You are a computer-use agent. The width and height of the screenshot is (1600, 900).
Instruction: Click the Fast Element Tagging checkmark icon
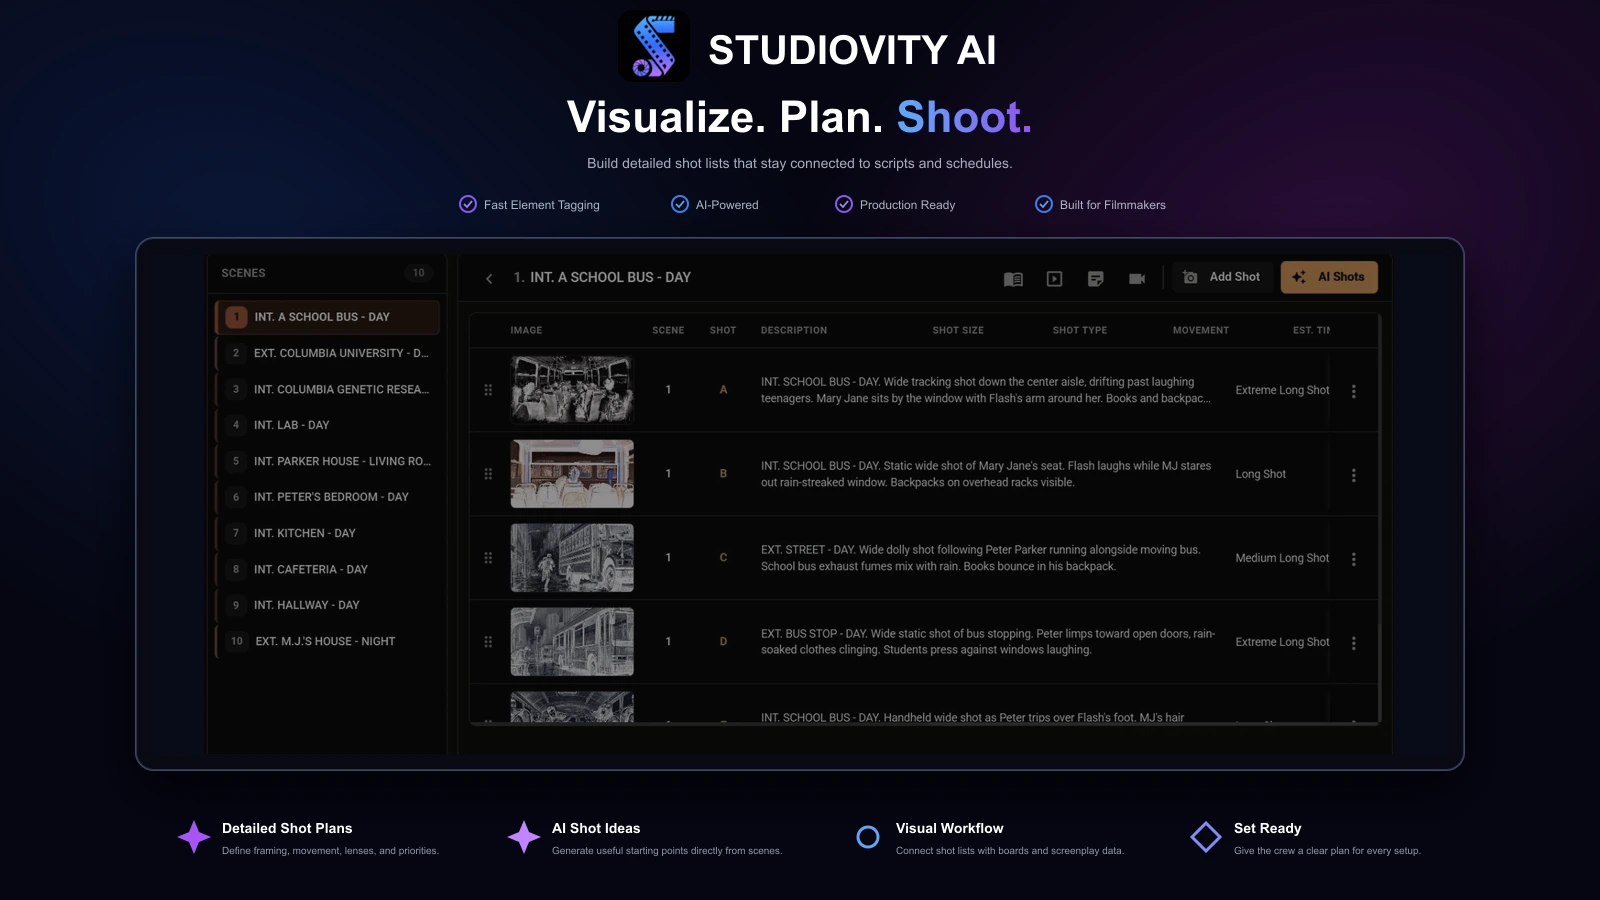[468, 204]
